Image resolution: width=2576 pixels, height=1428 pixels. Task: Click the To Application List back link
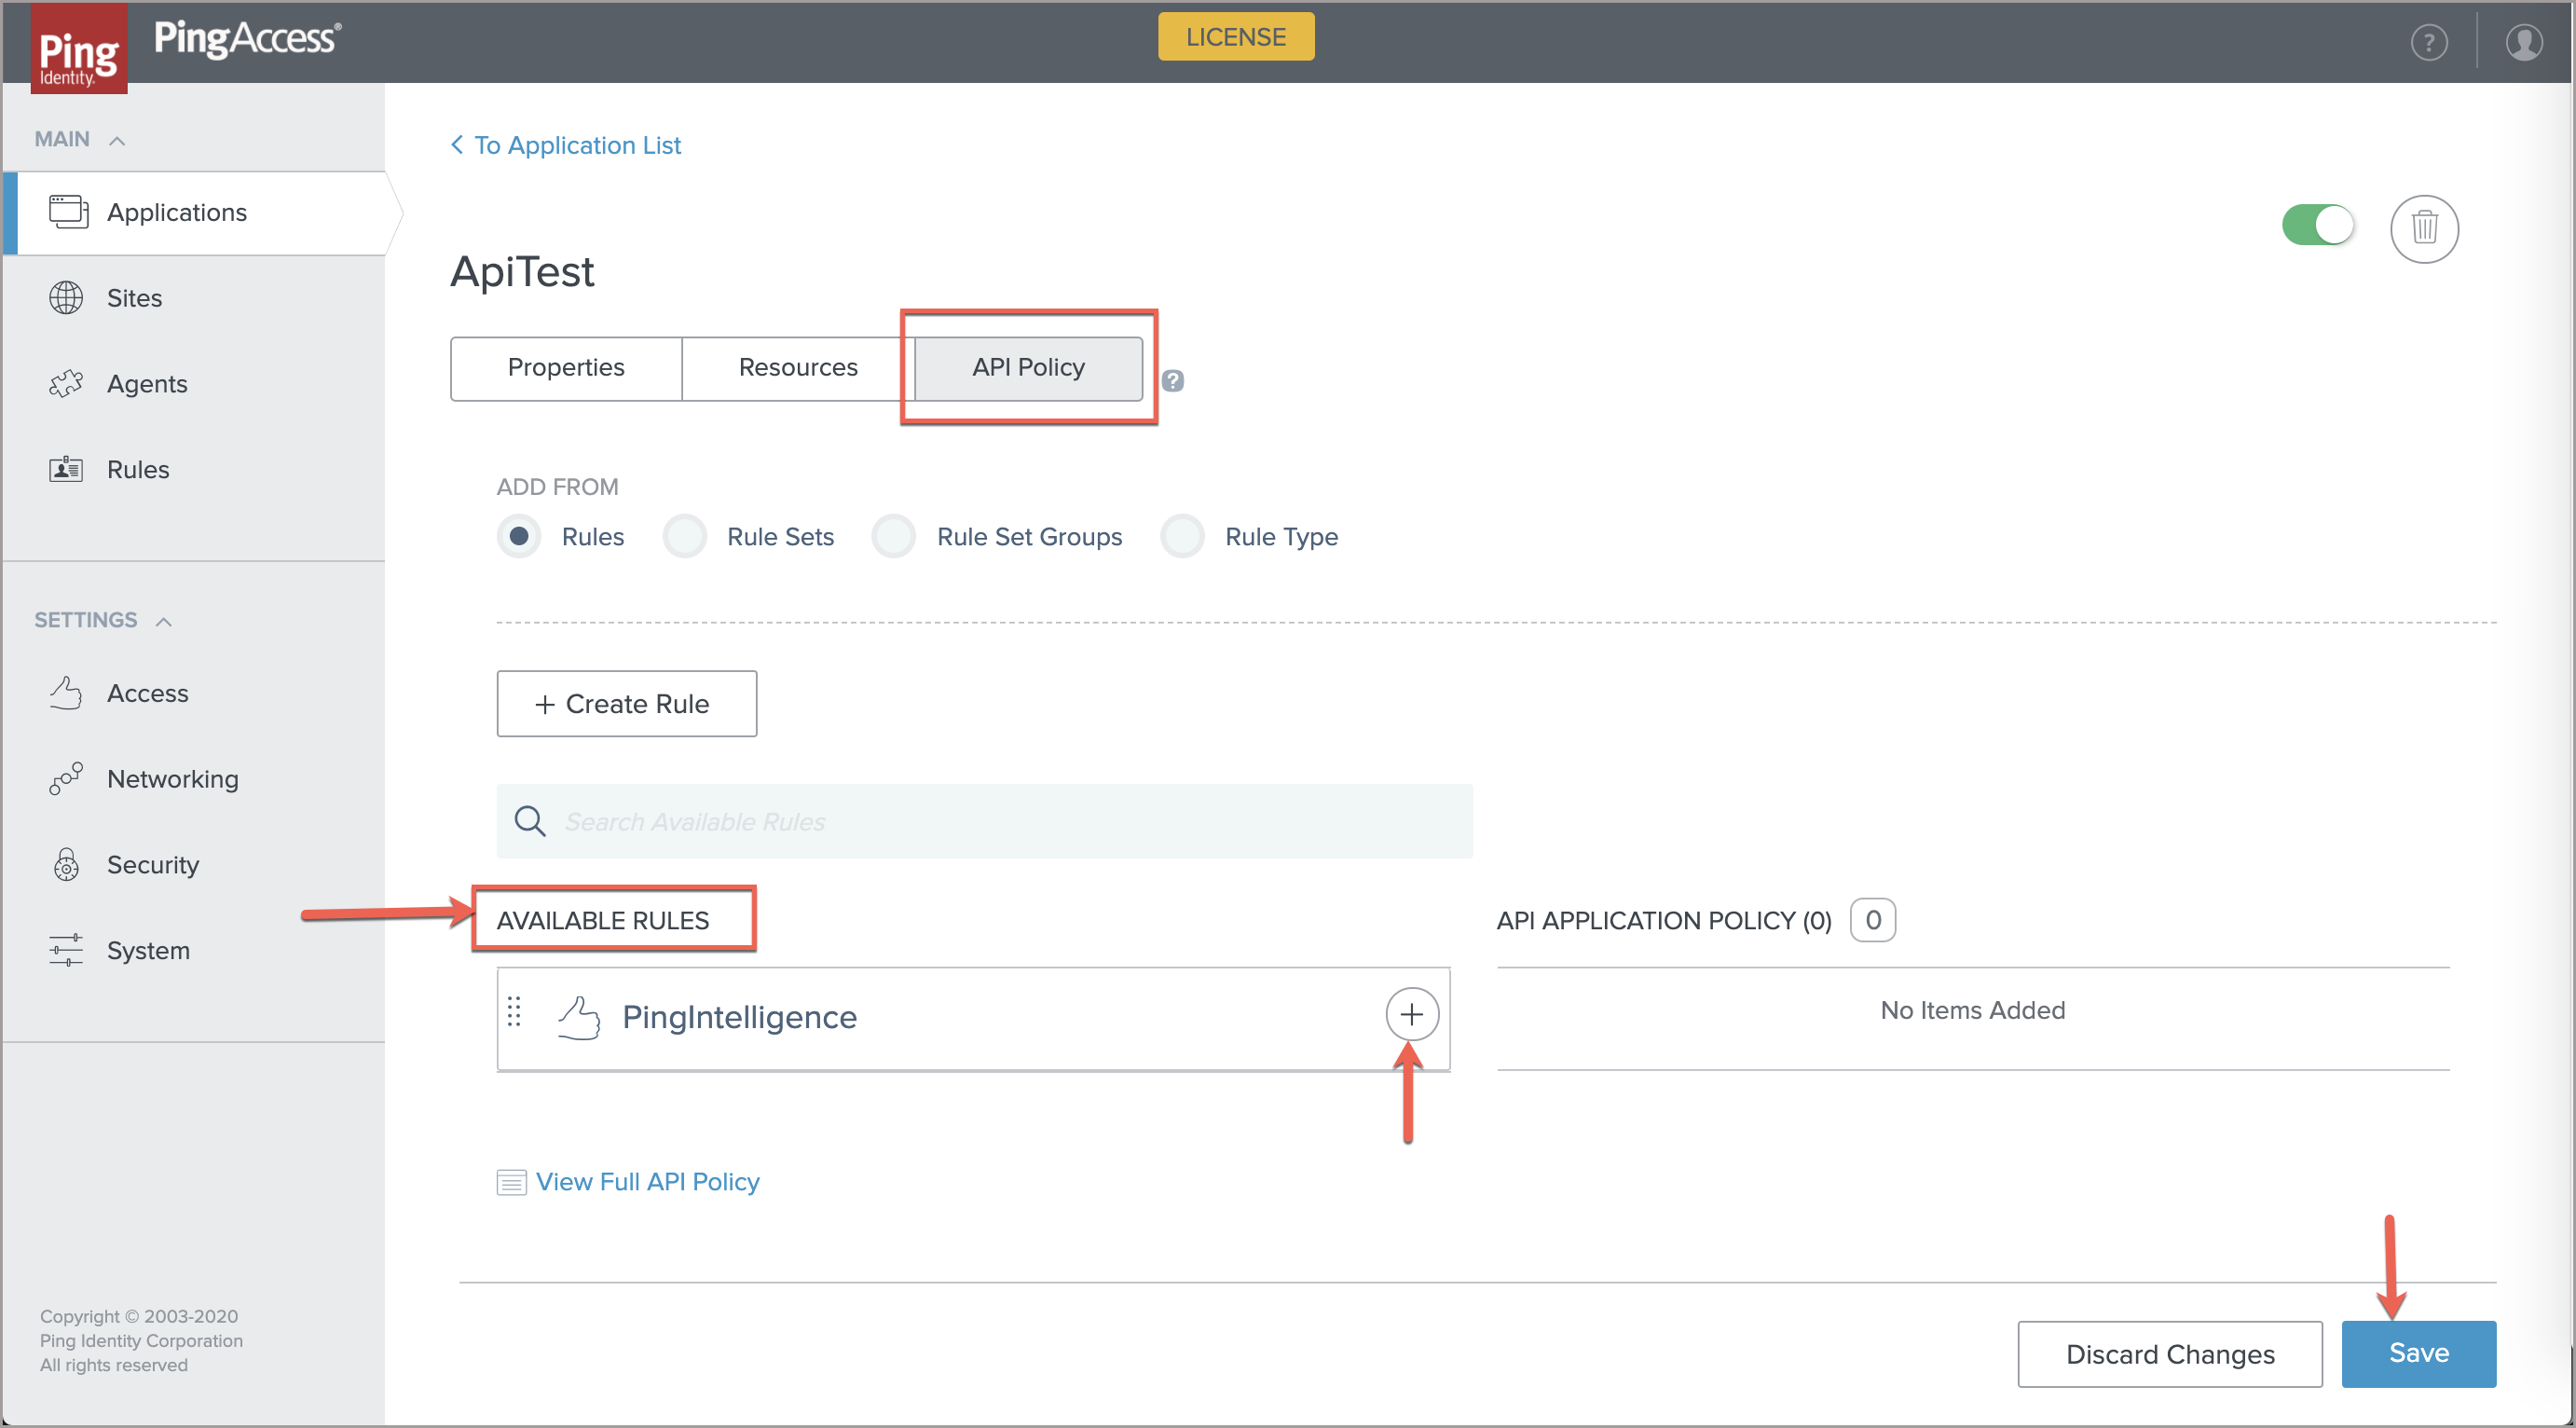tap(567, 144)
